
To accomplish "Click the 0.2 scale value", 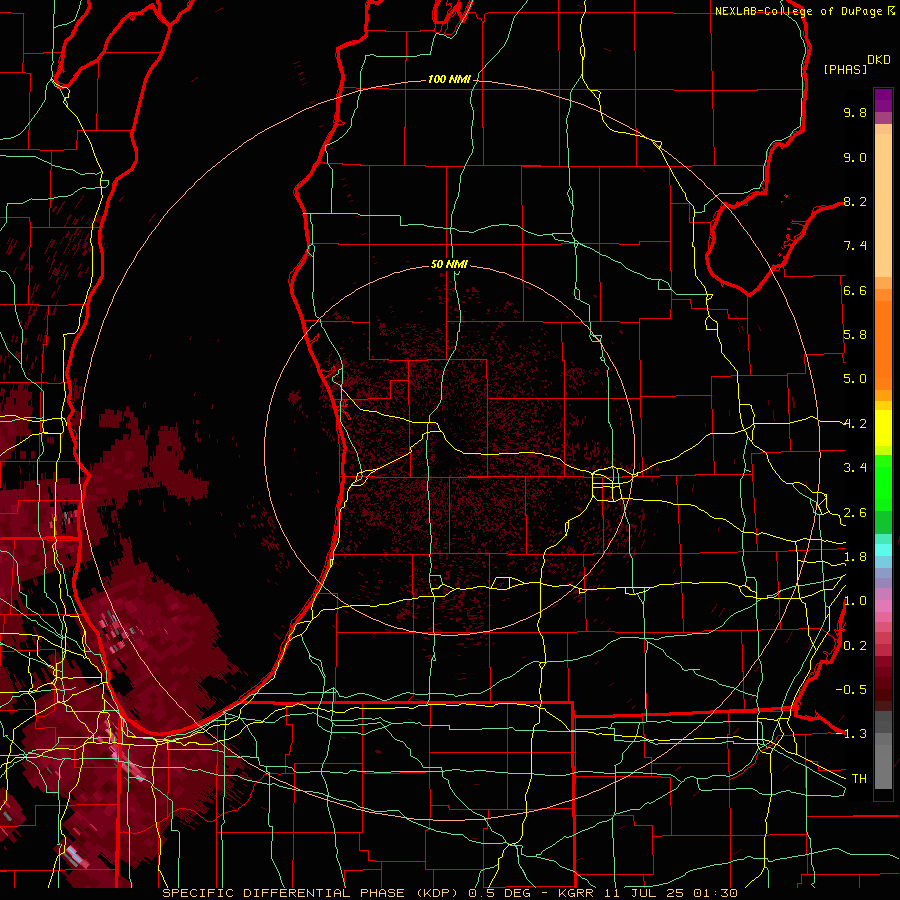I will [x=855, y=646].
